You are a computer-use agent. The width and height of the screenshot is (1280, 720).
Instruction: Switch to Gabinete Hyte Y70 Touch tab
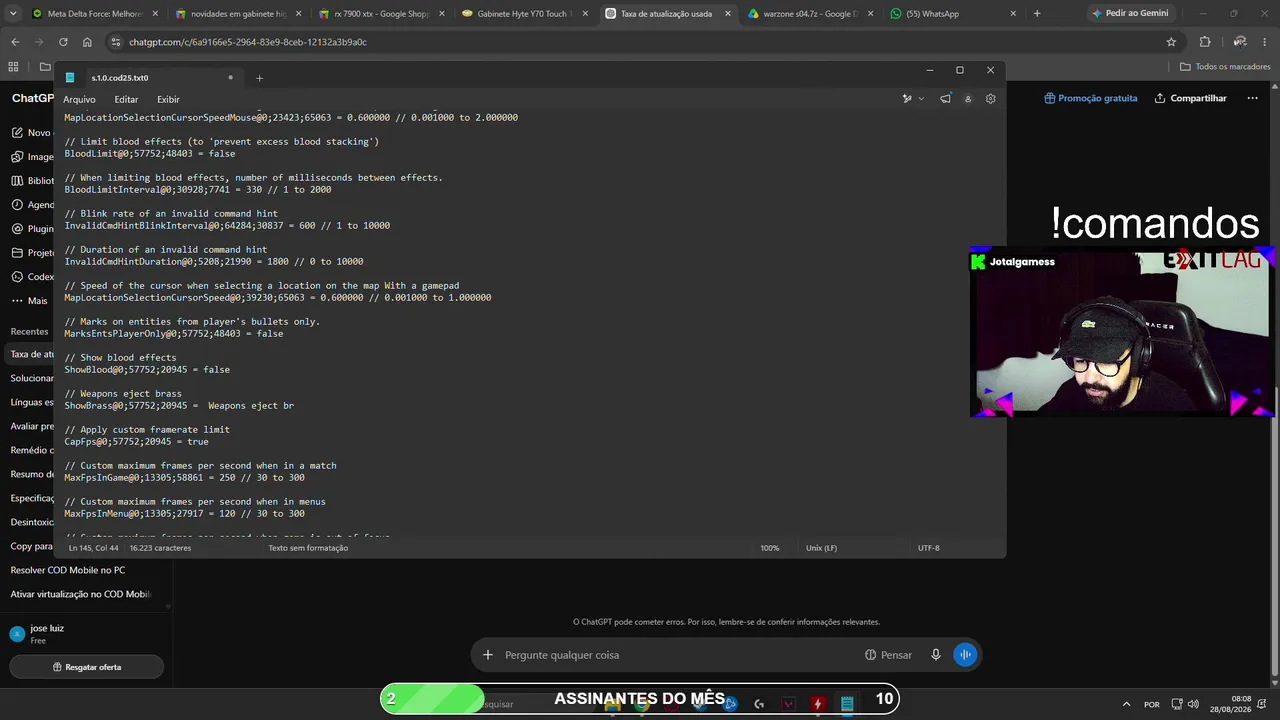coord(523,14)
